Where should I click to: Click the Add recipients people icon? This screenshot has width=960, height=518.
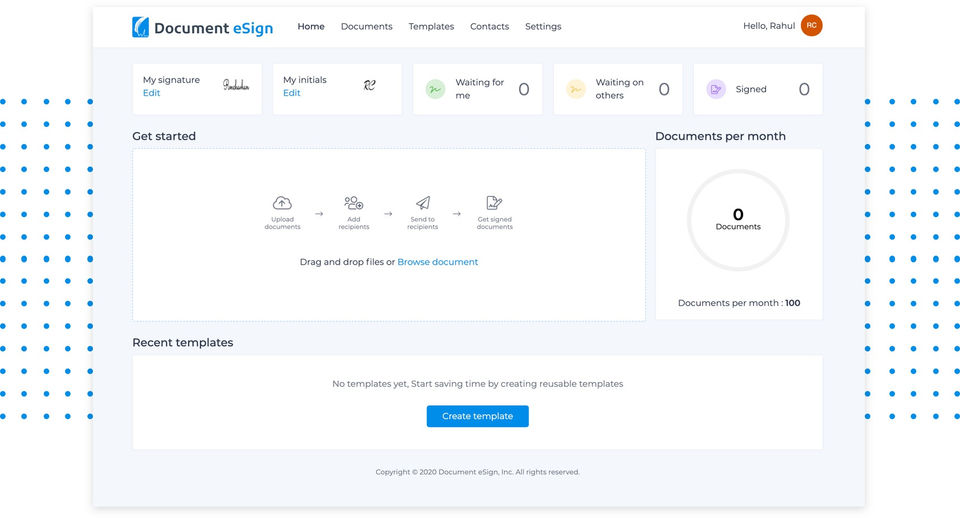(x=353, y=203)
